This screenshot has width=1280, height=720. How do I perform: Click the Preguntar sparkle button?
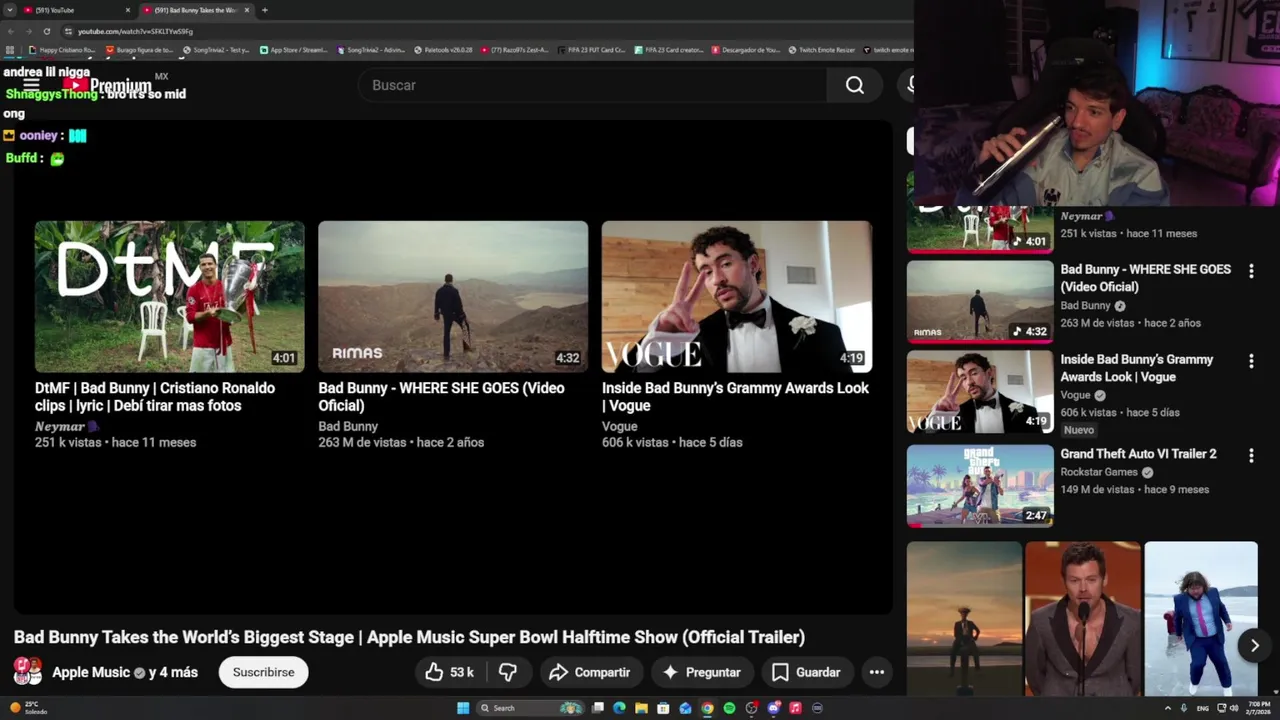coord(702,672)
